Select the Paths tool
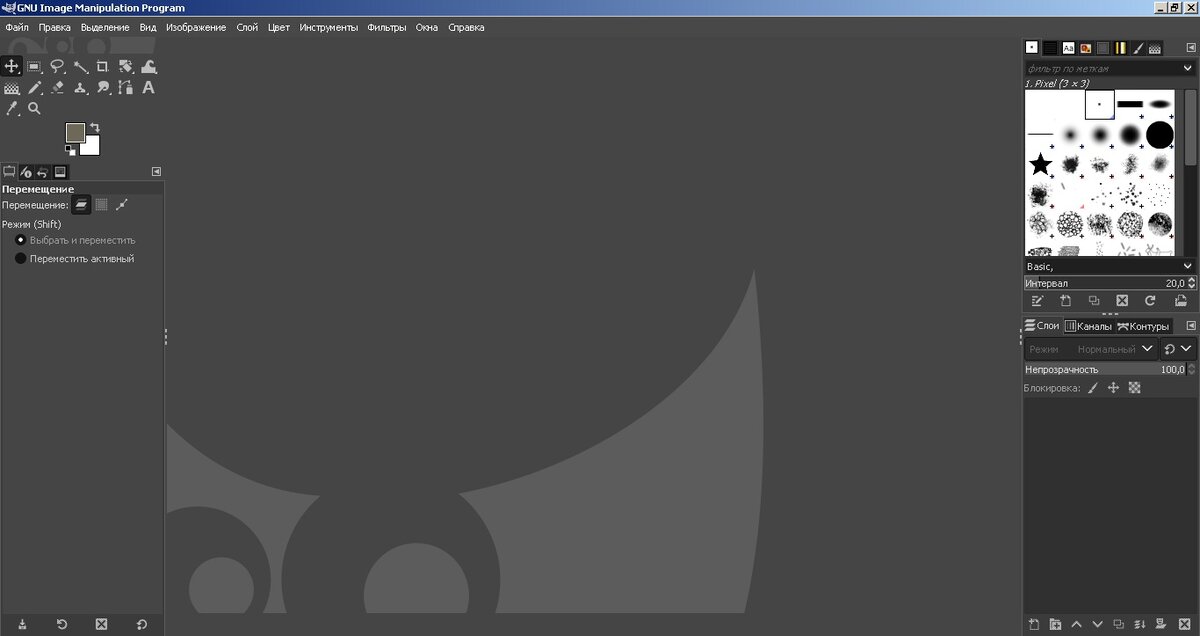1200x636 pixels. click(126, 88)
